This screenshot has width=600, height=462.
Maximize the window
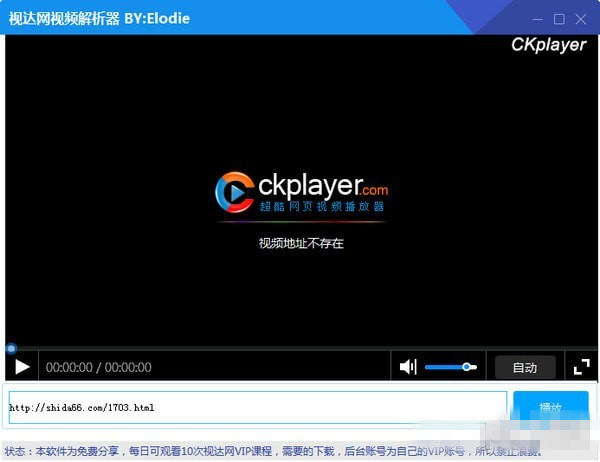pyautogui.click(x=559, y=19)
